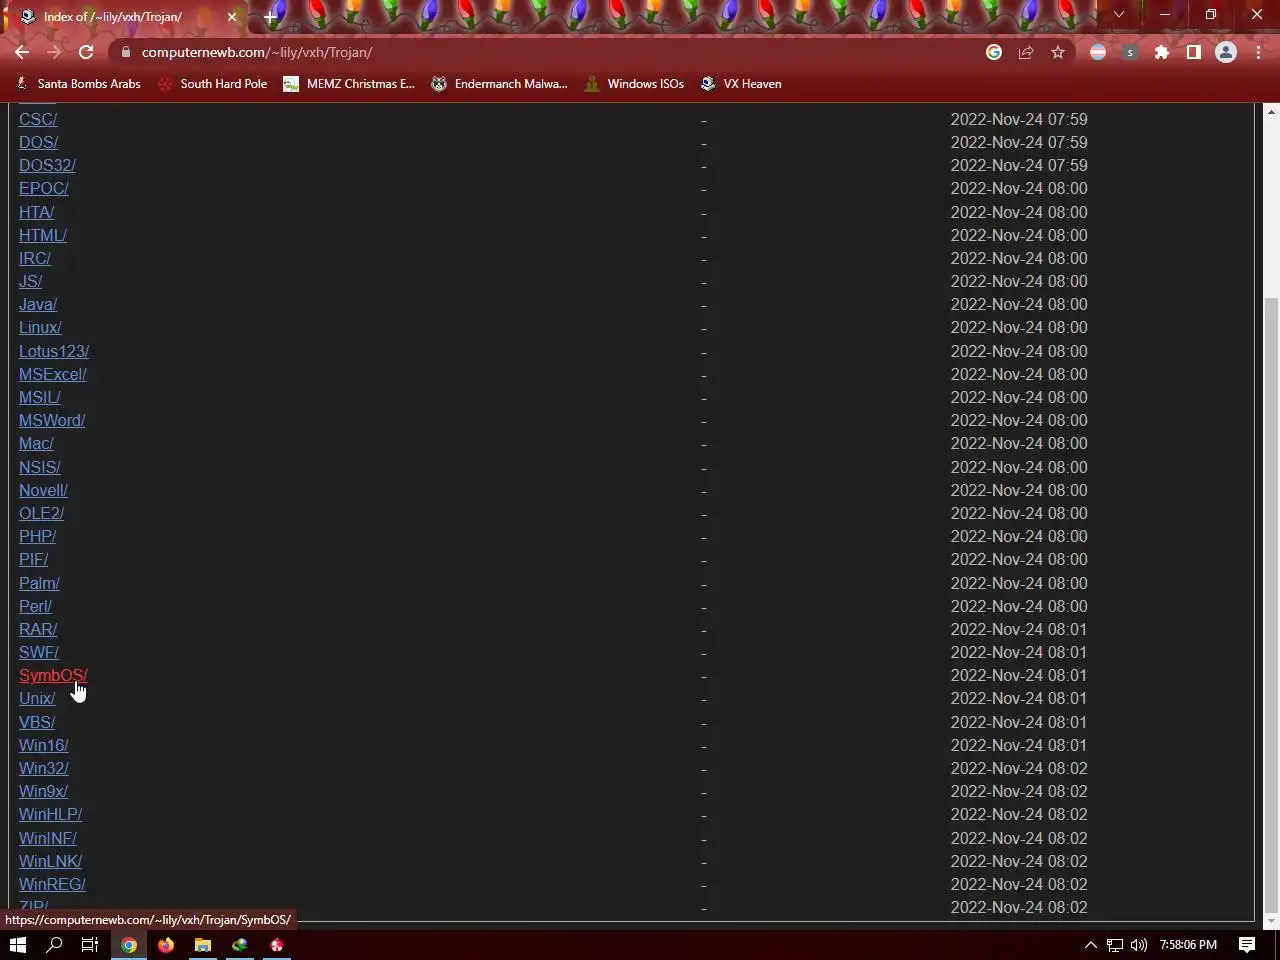Screen dimensions: 1280x960
Task: Open the Endermanch Malwa... bookmark
Action: (x=499, y=84)
